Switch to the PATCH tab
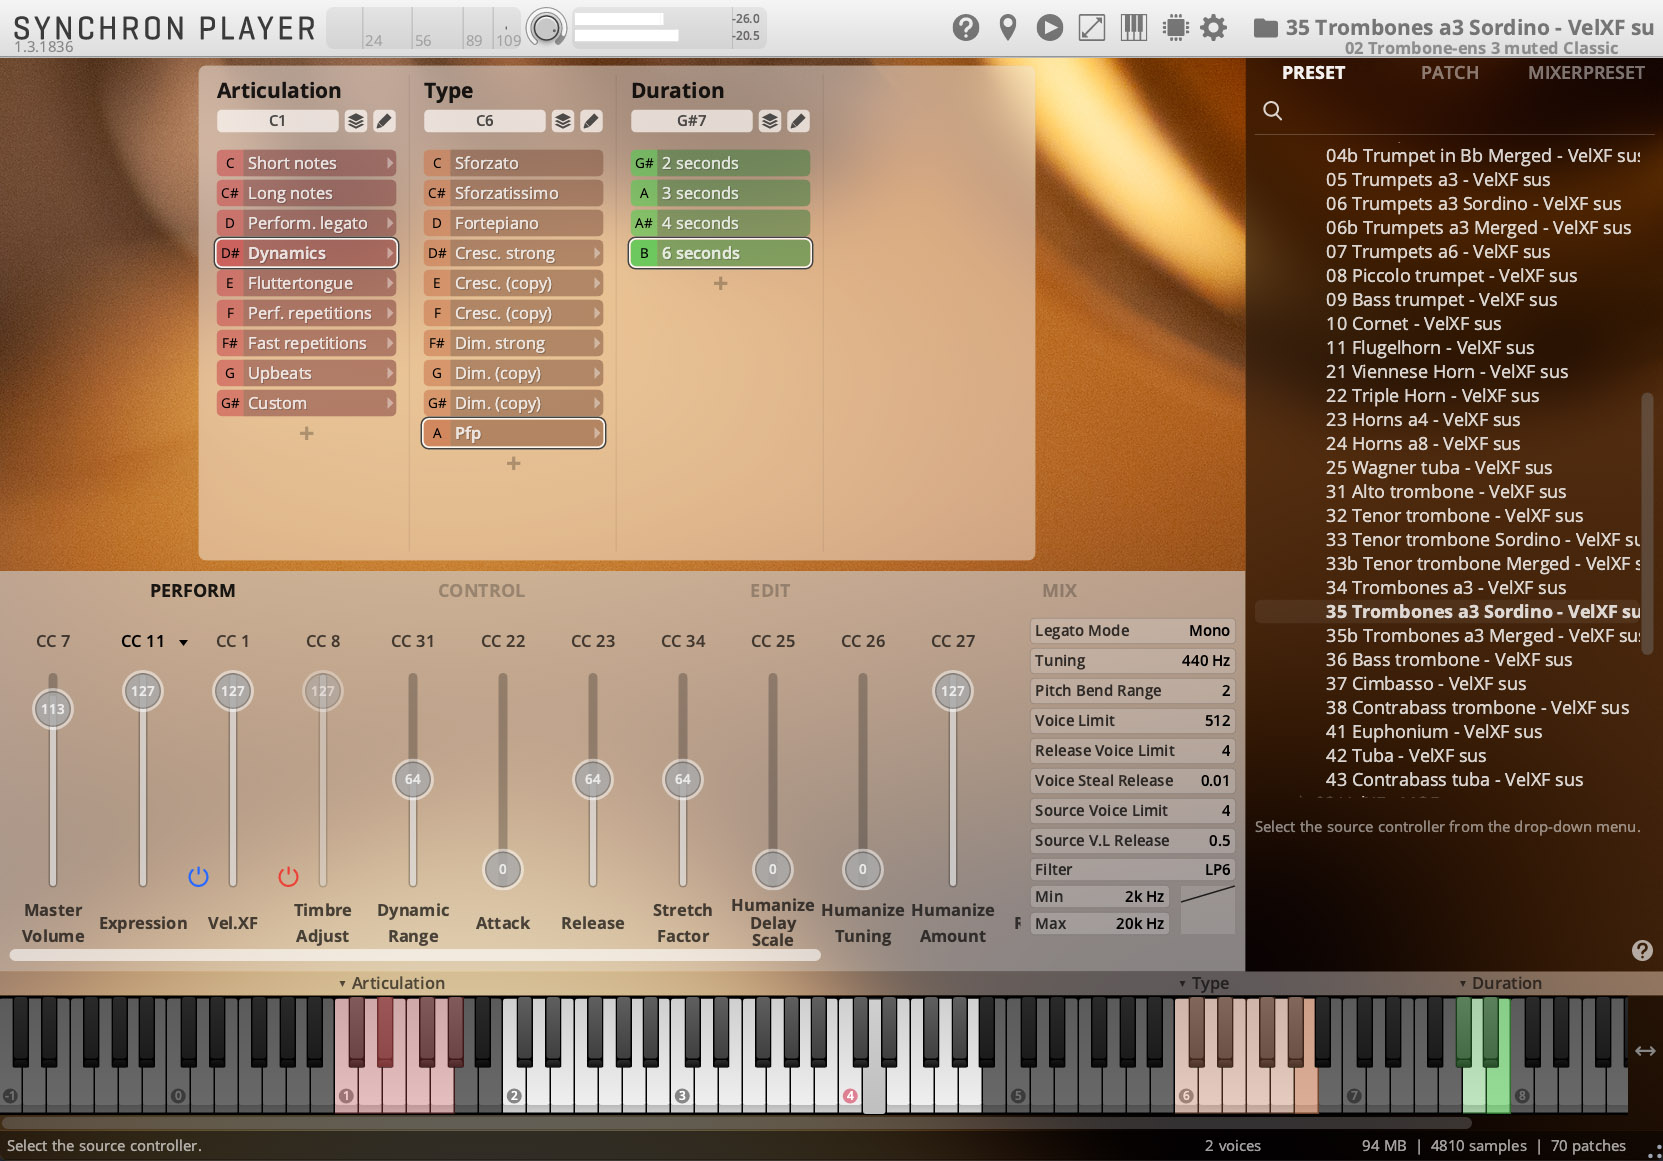Viewport: 1663px width, 1161px height. click(x=1449, y=73)
